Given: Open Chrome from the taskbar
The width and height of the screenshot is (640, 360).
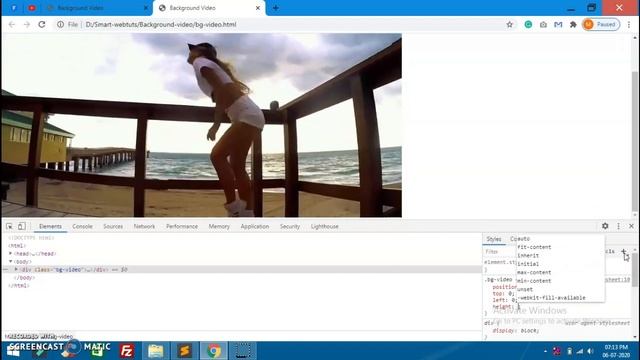Looking at the screenshot, I should (213, 351).
